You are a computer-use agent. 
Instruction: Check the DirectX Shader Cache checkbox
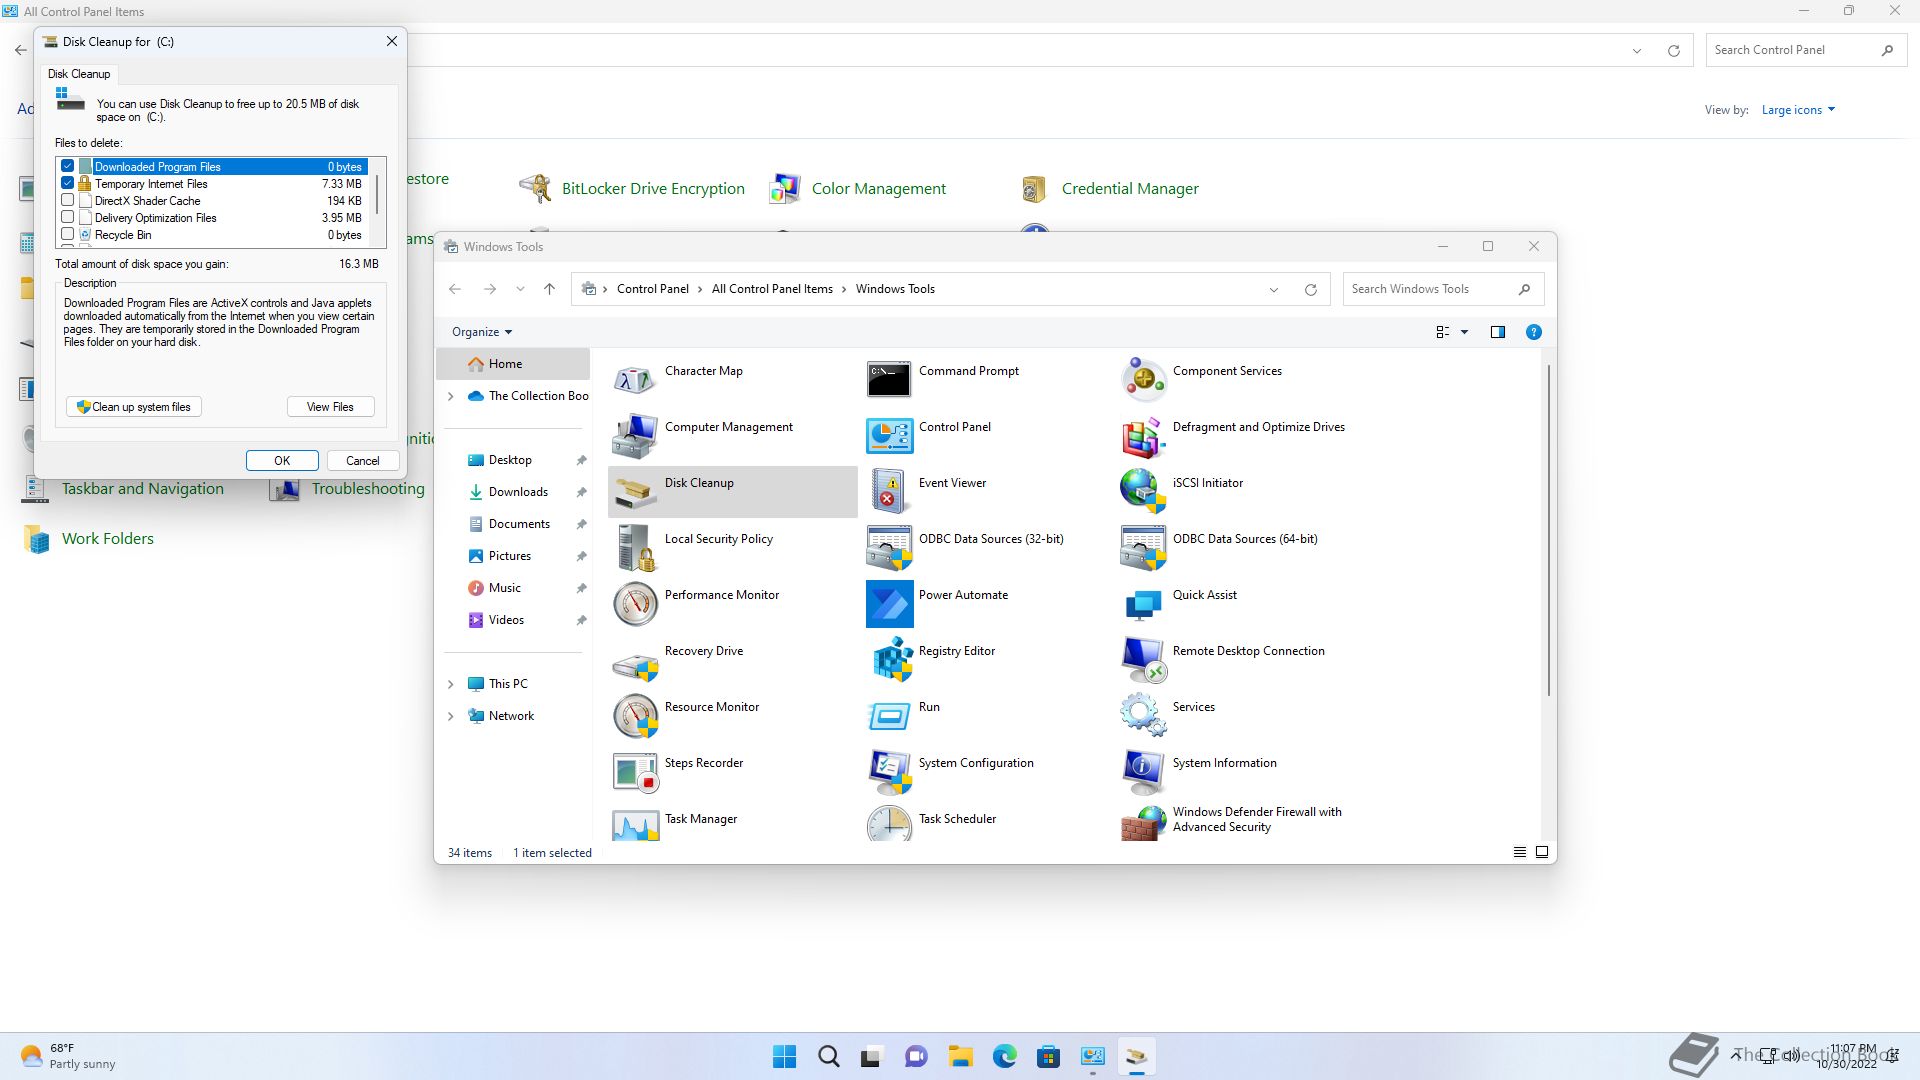68,201
